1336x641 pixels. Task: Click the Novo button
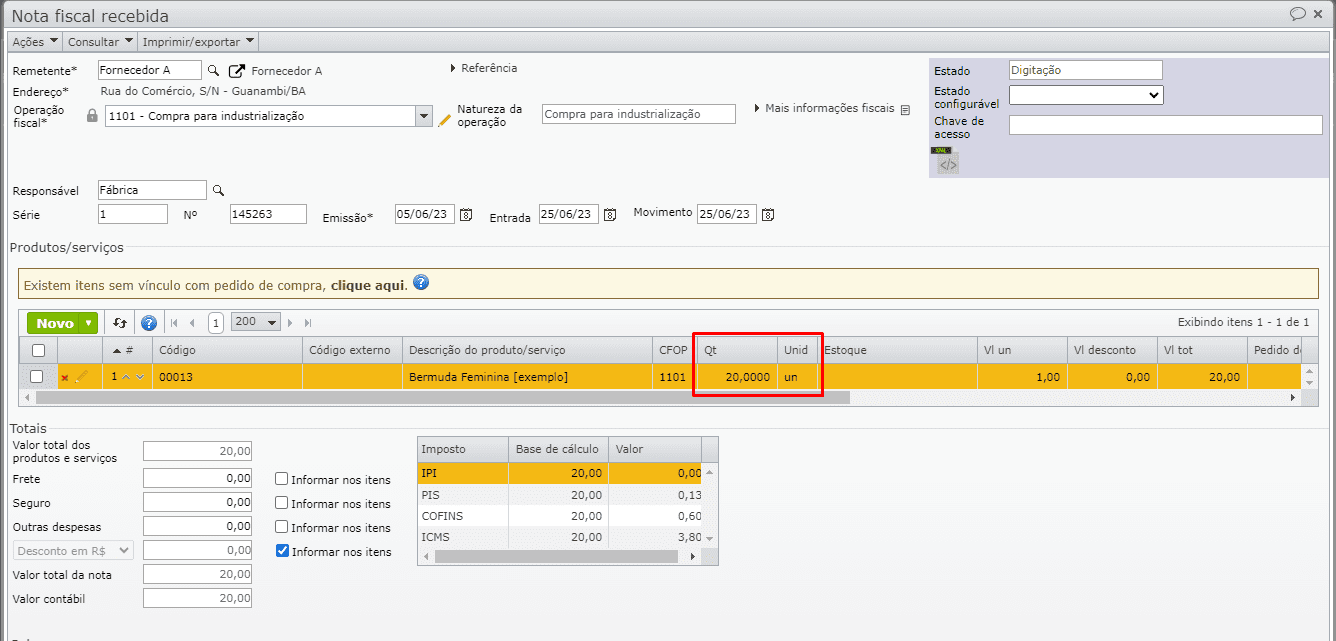click(55, 323)
